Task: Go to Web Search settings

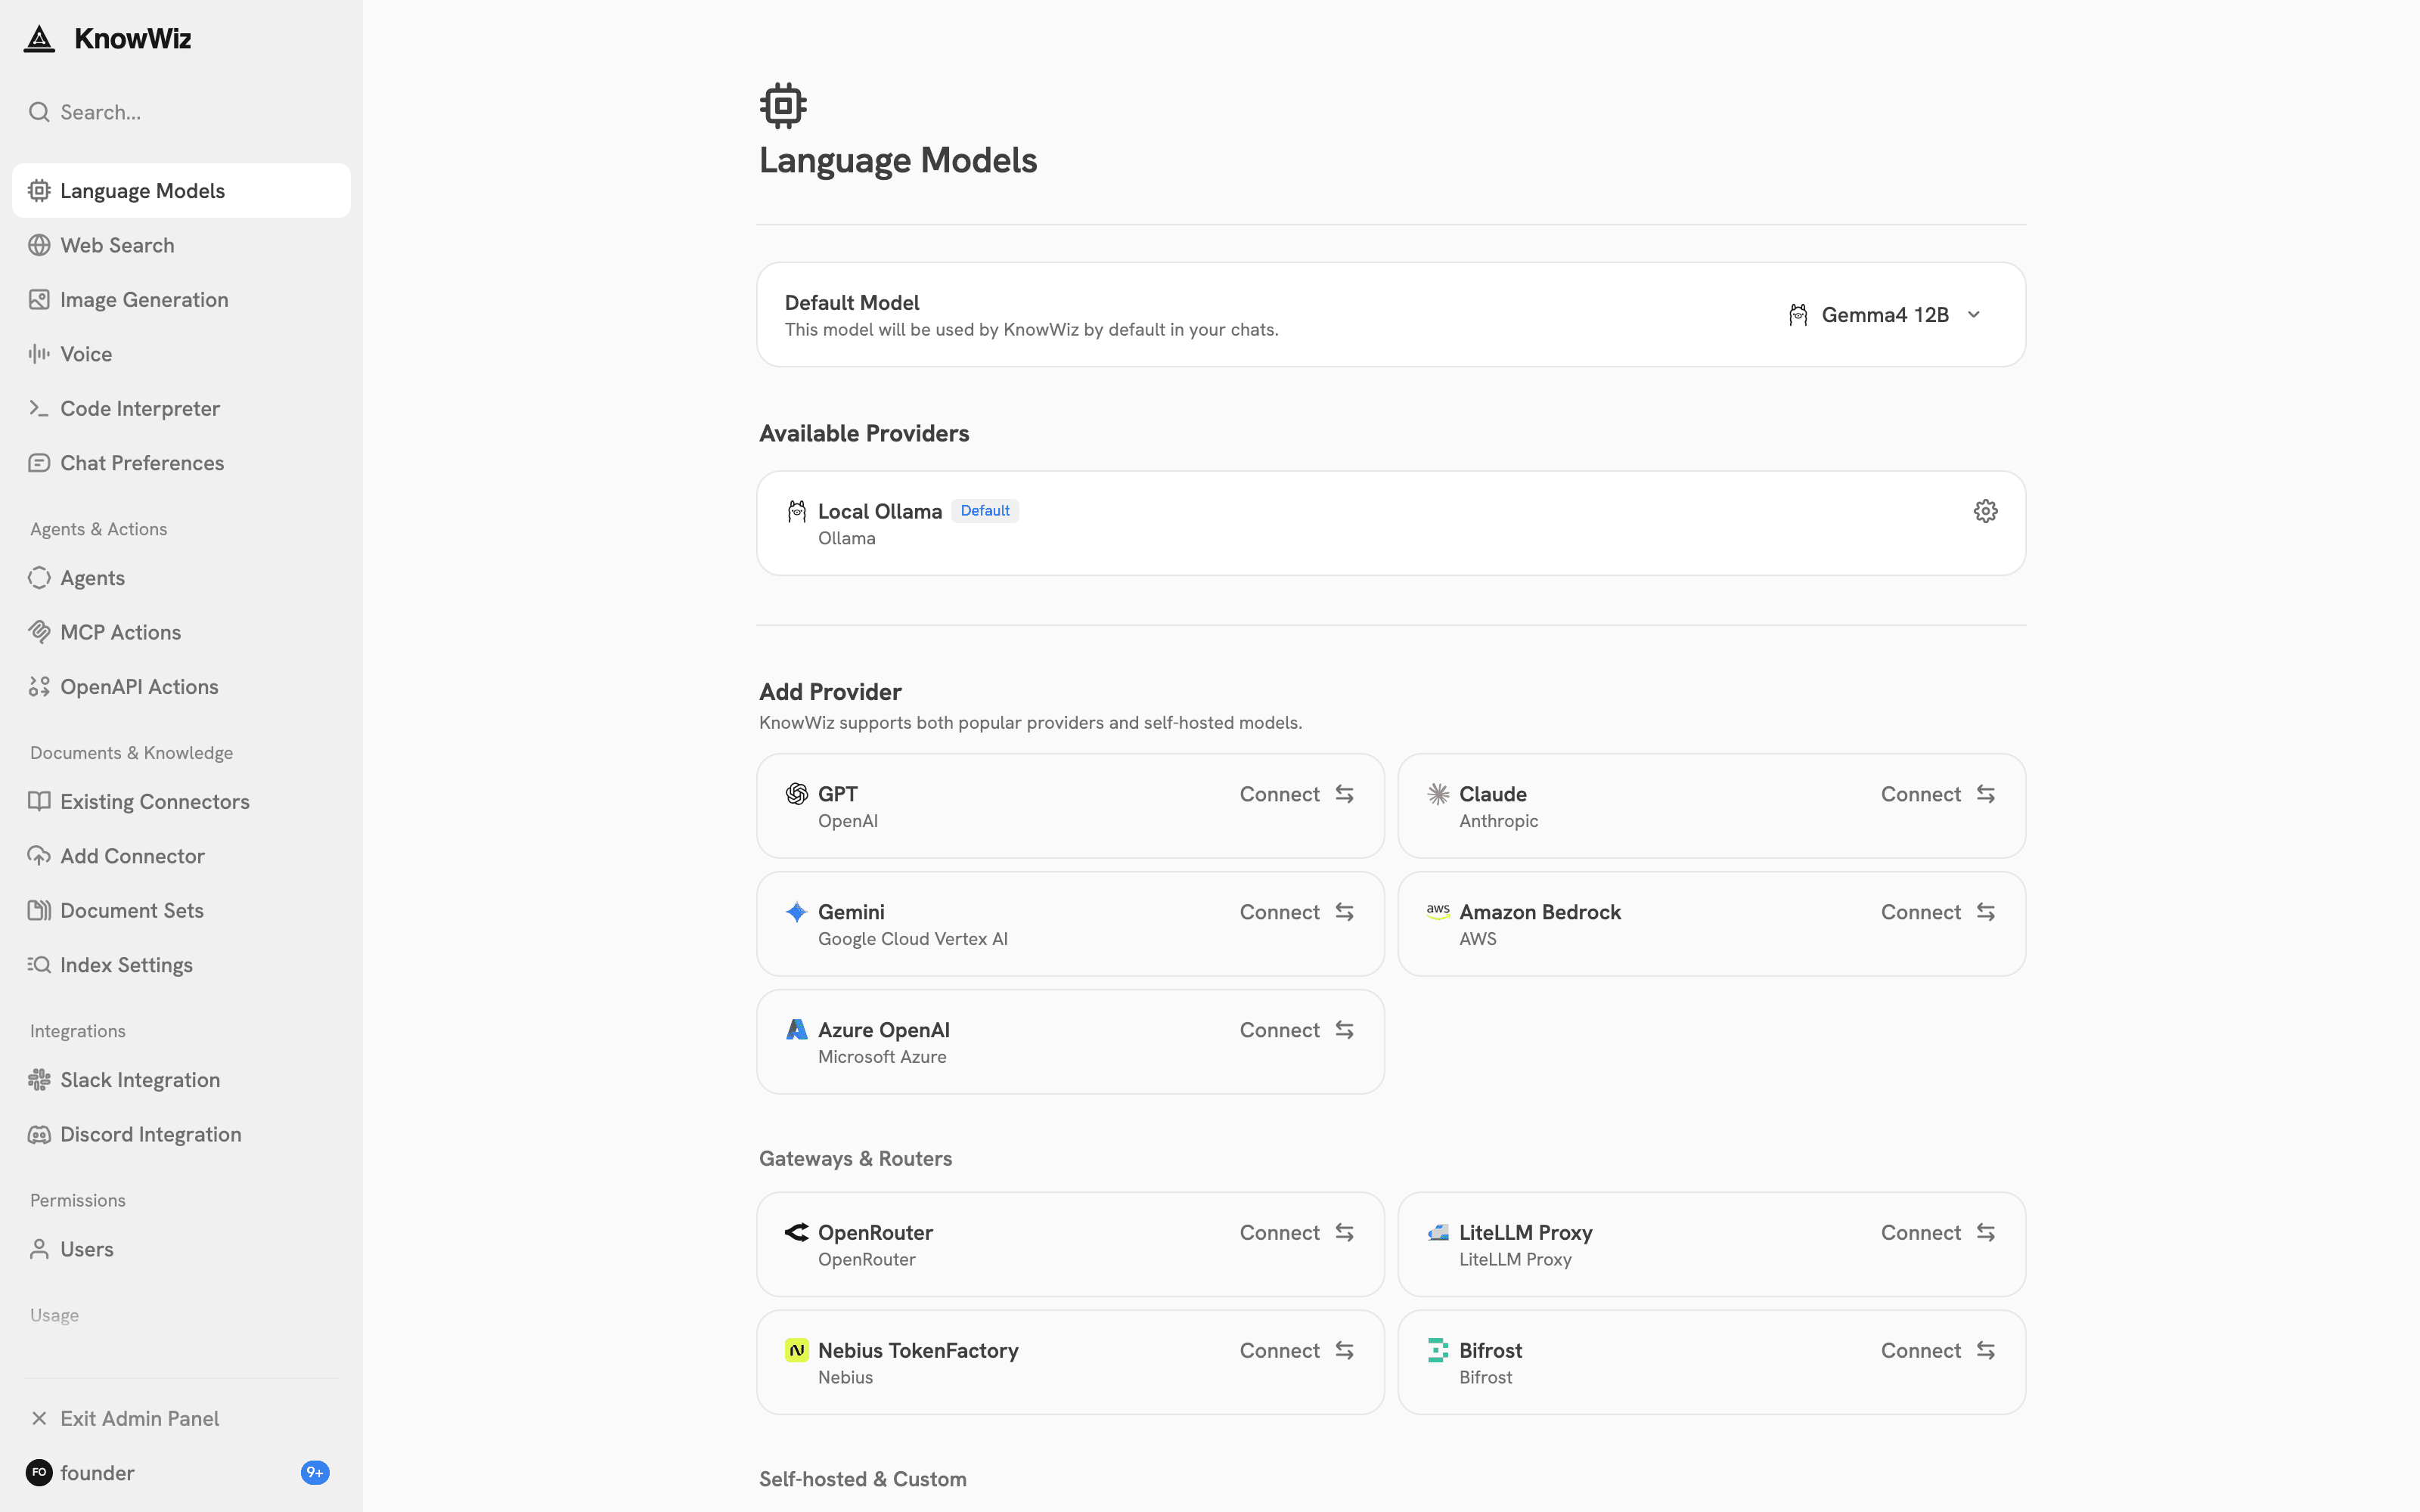Action: coord(181,245)
